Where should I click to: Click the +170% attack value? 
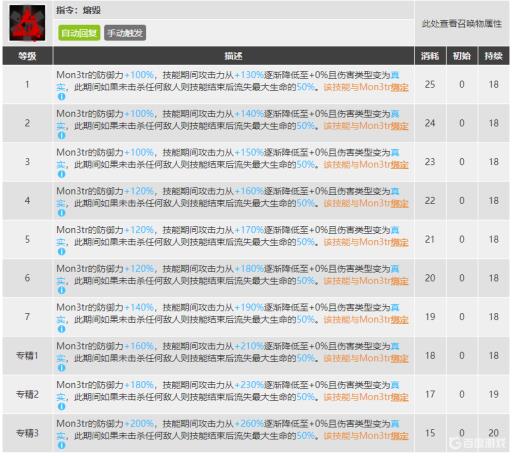(x=249, y=230)
